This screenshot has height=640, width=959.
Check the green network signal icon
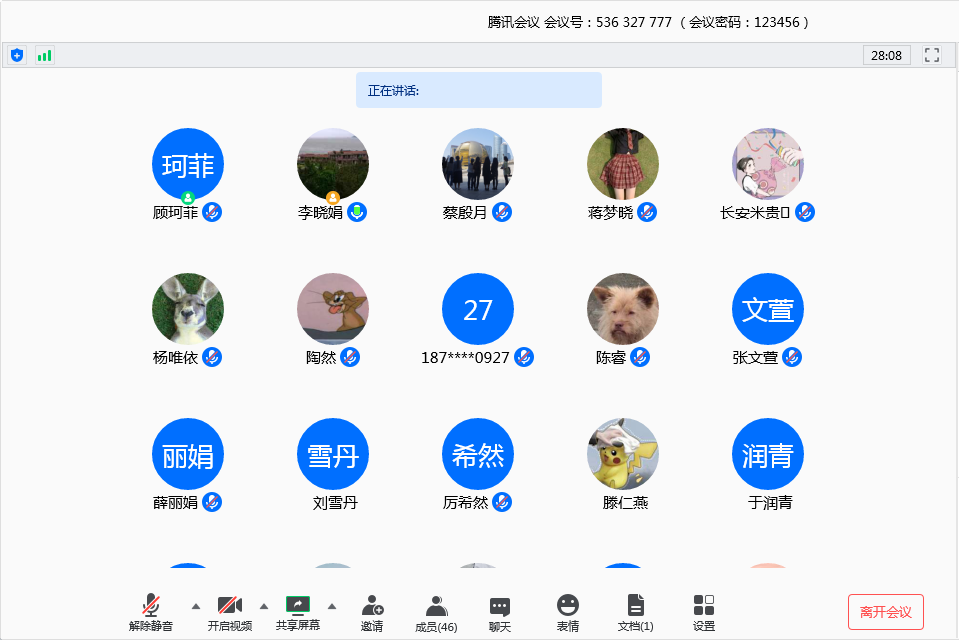(x=44, y=55)
